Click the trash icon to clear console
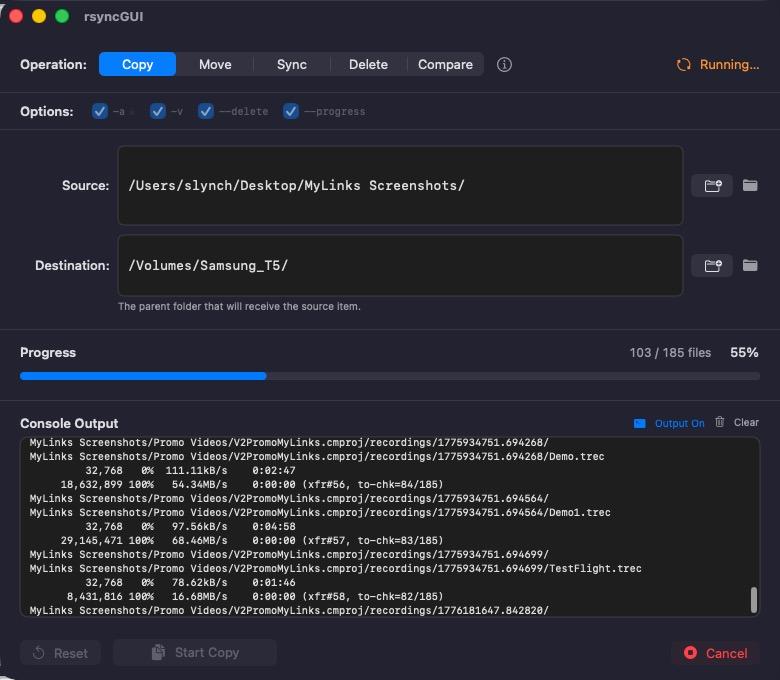Screen dimensions: 780x680 [720, 422]
